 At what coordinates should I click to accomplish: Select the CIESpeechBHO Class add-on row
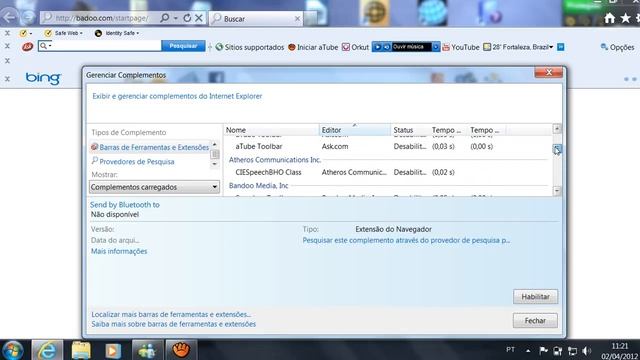tap(387, 172)
